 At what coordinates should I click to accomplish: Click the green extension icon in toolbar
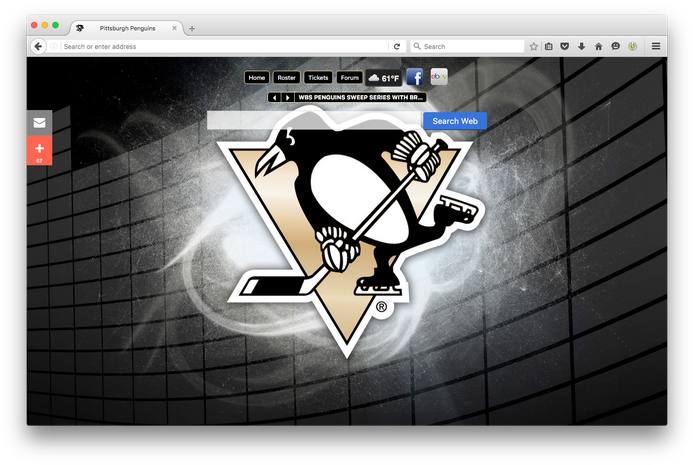click(633, 46)
